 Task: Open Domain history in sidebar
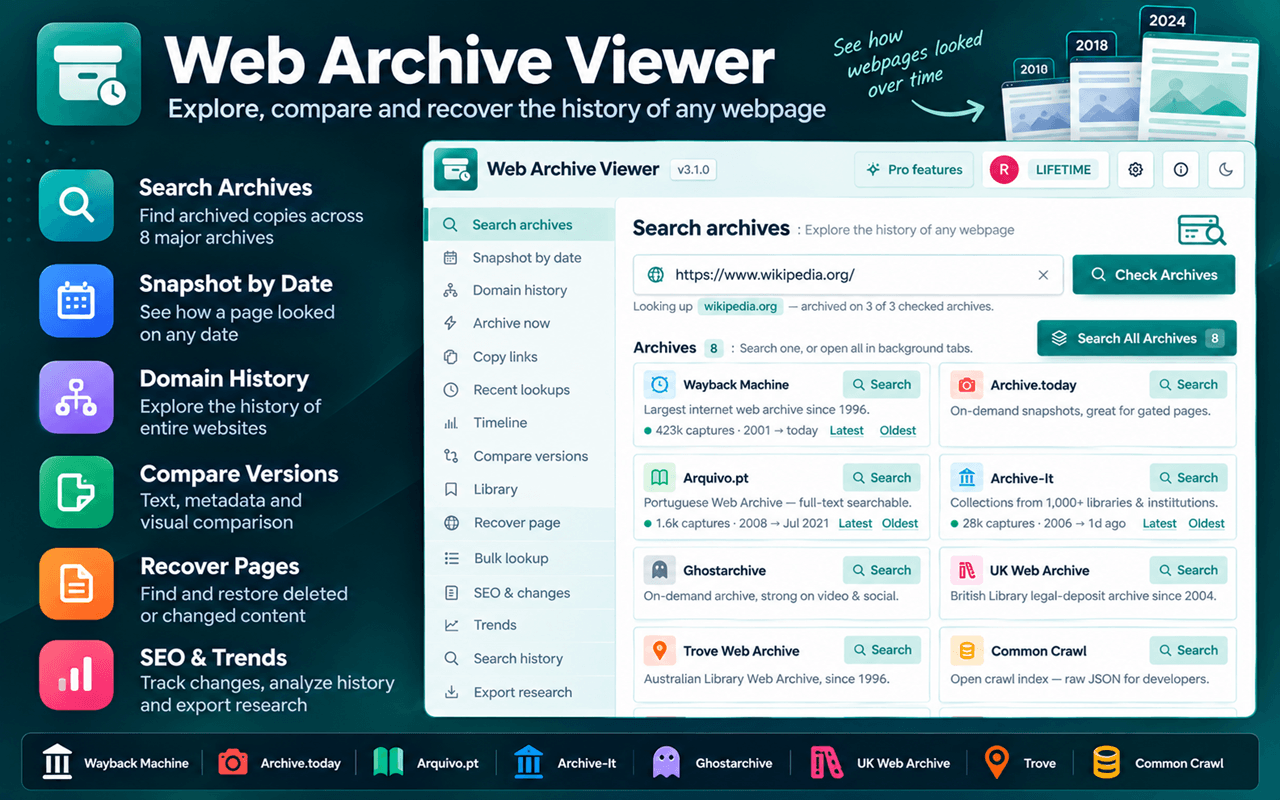[520, 290]
